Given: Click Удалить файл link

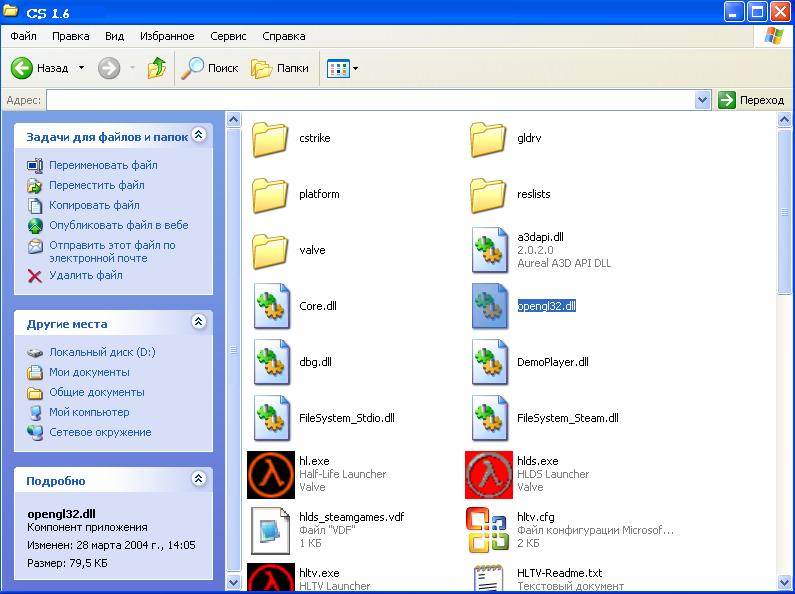Looking at the screenshot, I should pyautogui.click(x=86, y=275).
